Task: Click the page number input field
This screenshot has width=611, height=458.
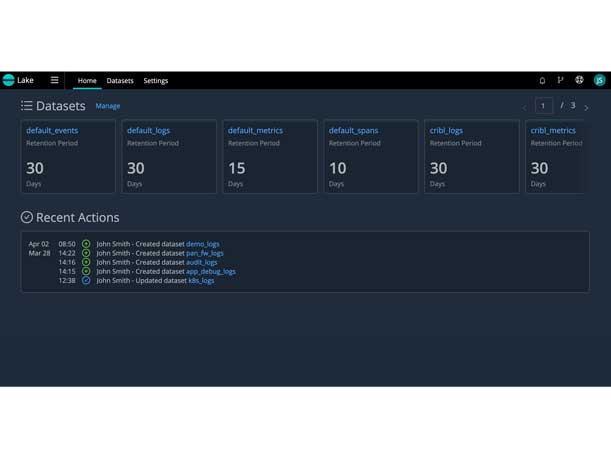Action: coord(543,105)
